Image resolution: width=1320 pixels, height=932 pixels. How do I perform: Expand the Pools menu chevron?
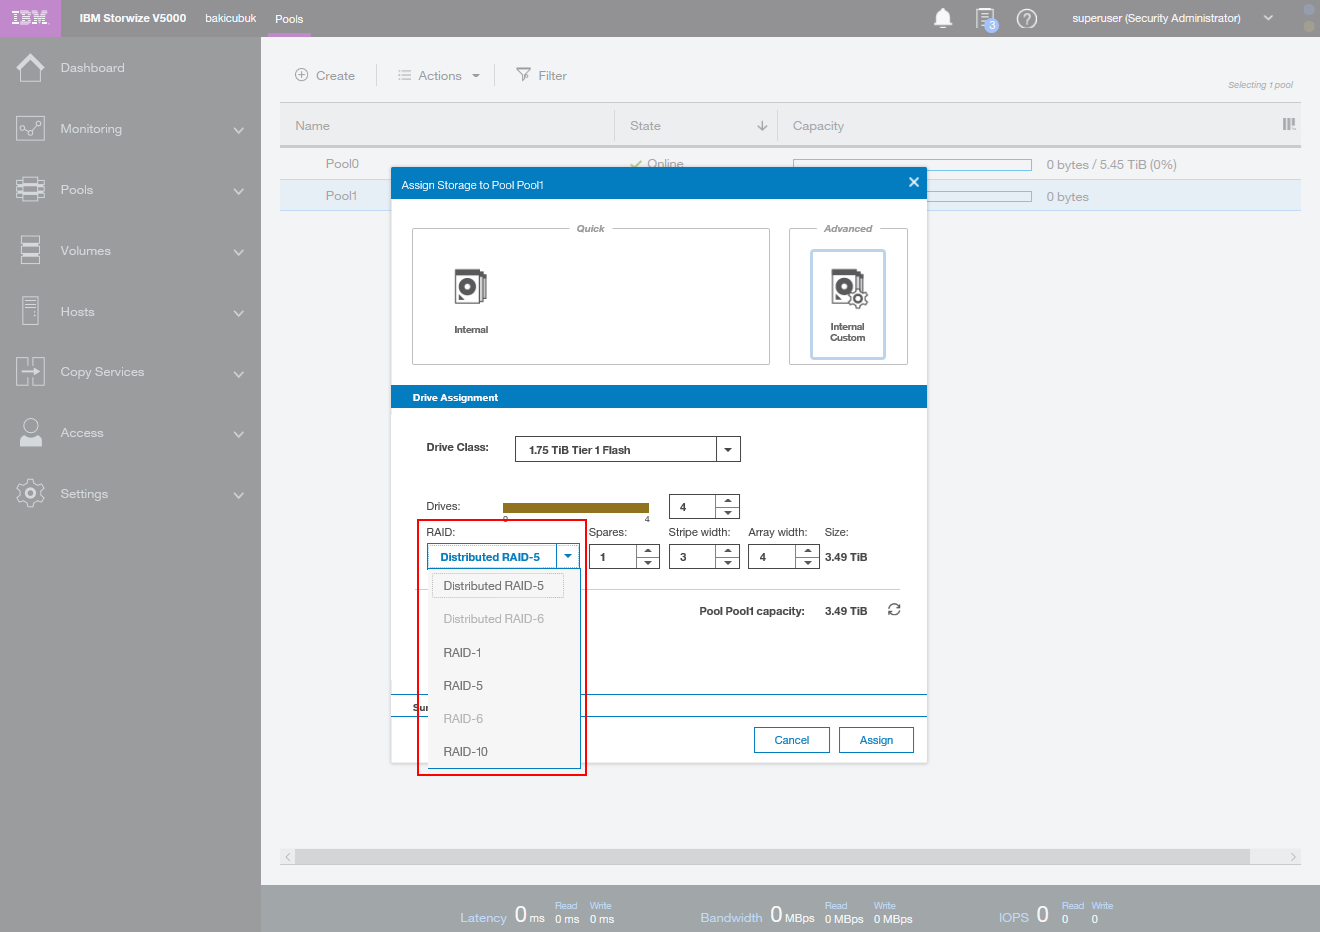238,191
